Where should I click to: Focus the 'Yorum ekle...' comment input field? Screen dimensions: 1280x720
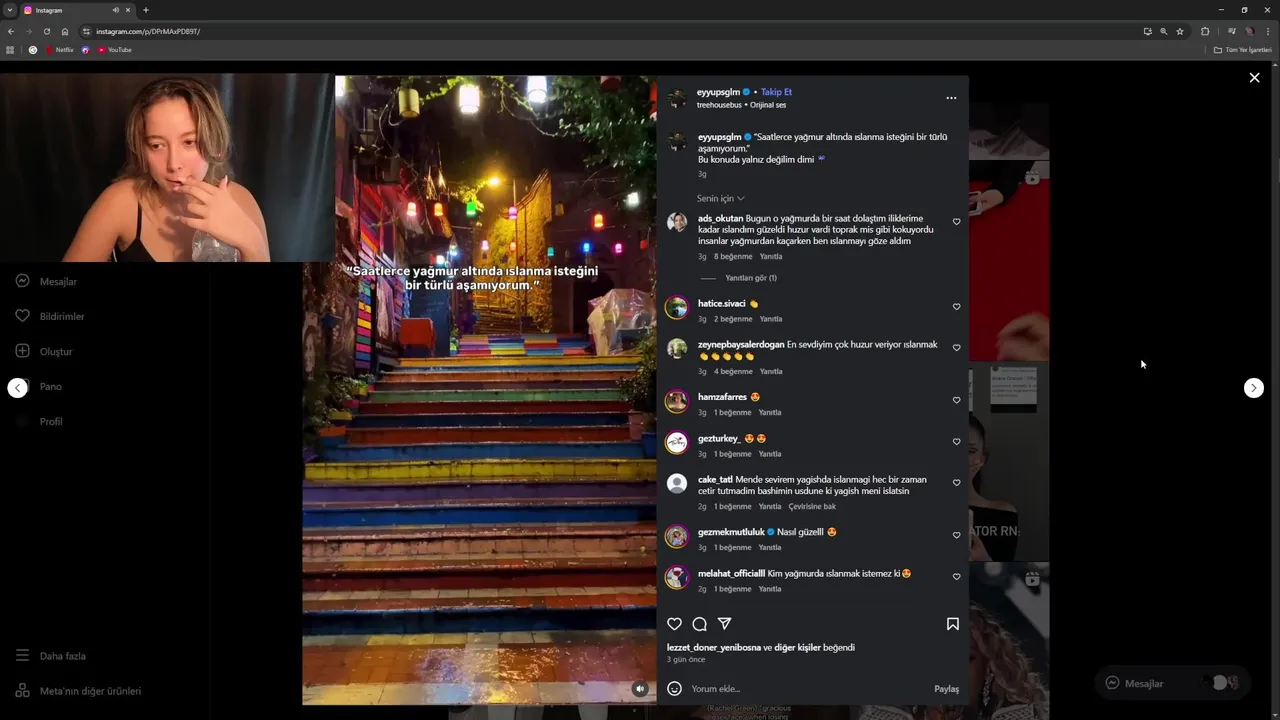[810, 689]
